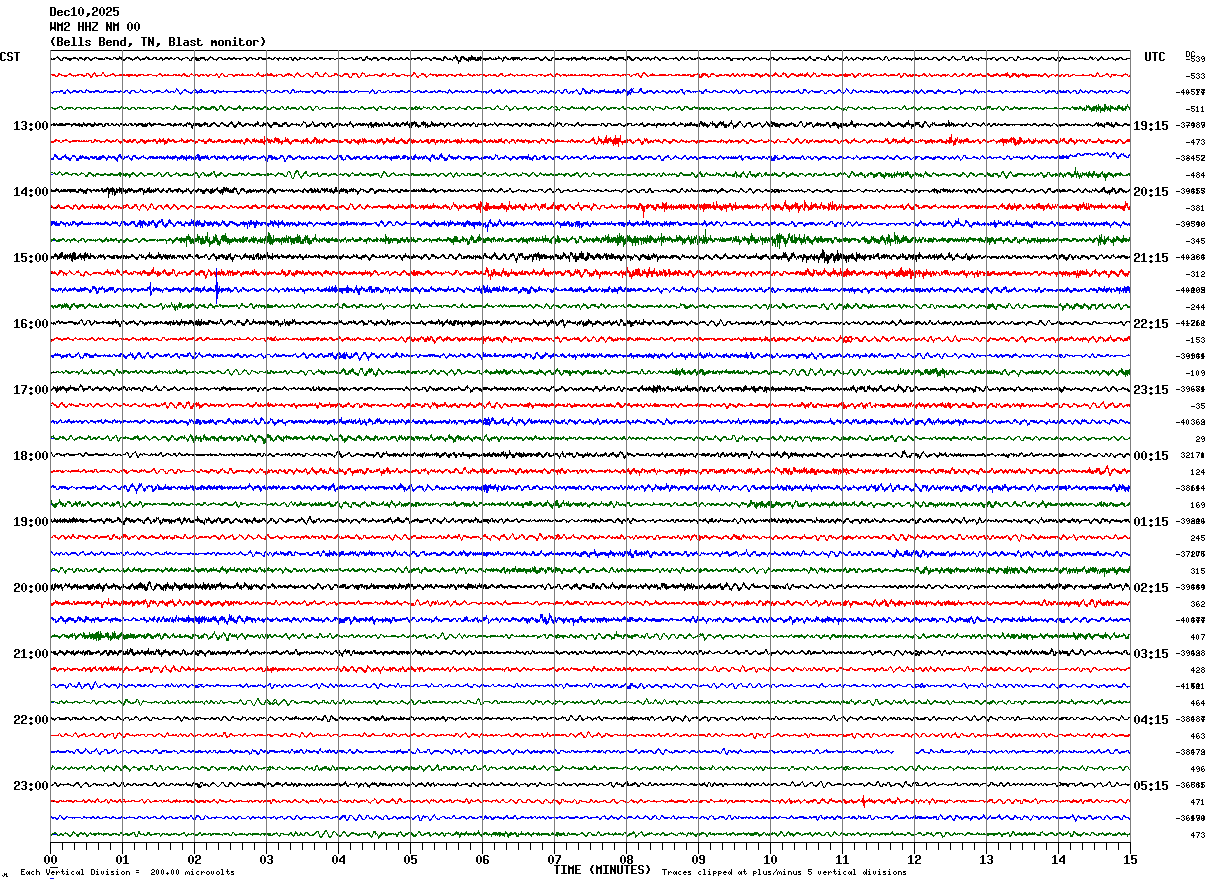The height and width of the screenshot is (886, 1210).
Task: Click minute tick 06 on the time axis
Action: [x=482, y=859]
